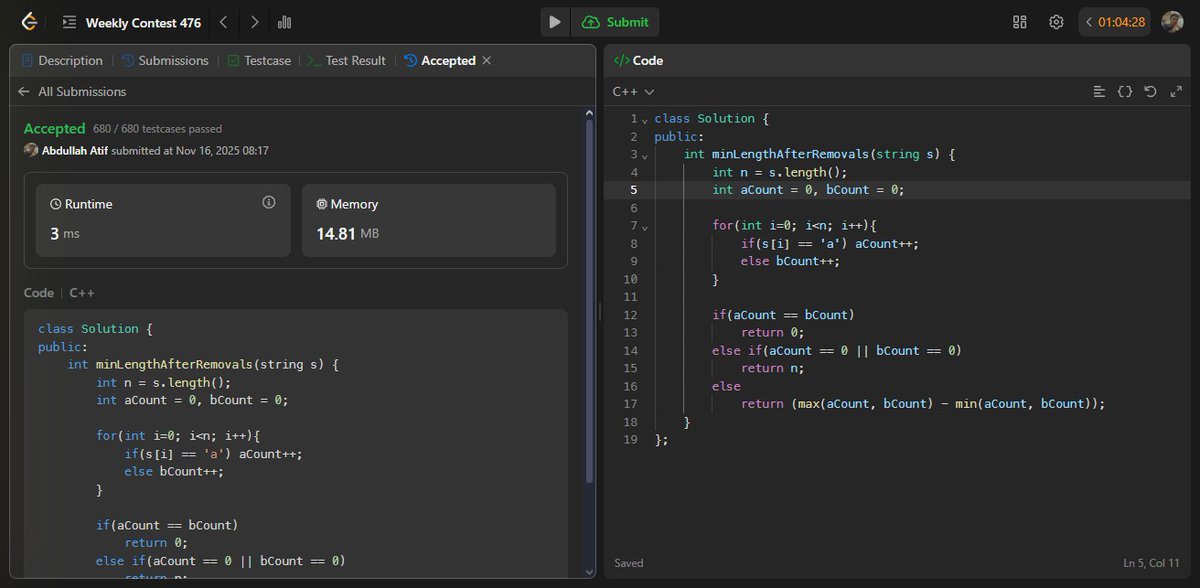Select the Runtime 3 ms card

coord(163,220)
